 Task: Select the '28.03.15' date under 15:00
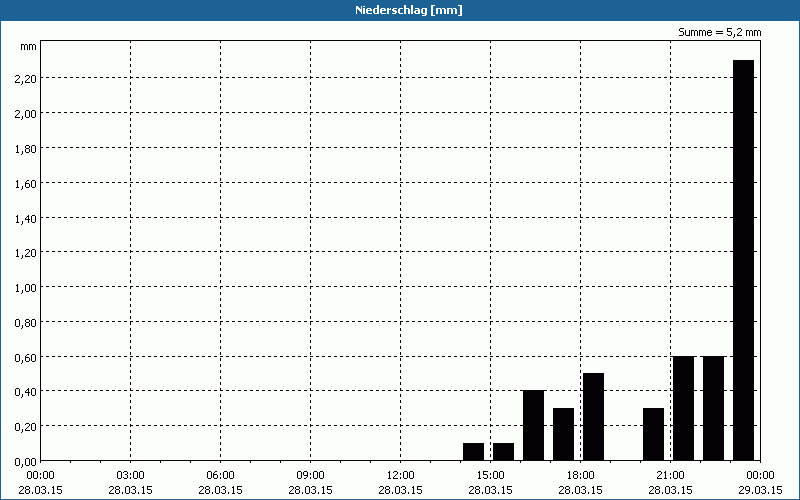pyautogui.click(x=490, y=490)
